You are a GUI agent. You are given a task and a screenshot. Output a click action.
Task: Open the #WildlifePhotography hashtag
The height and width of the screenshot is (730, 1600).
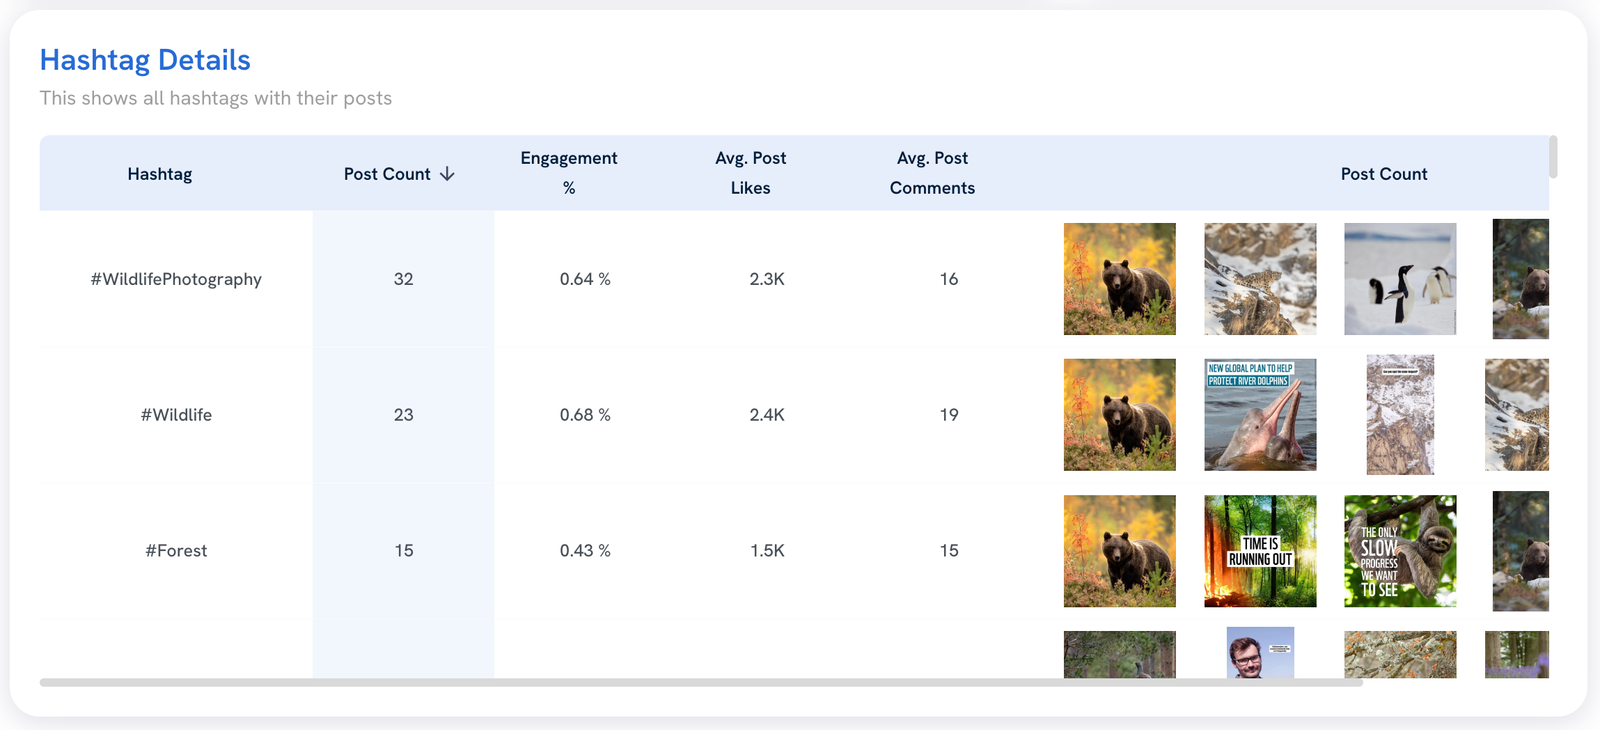(x=176, y=279)
